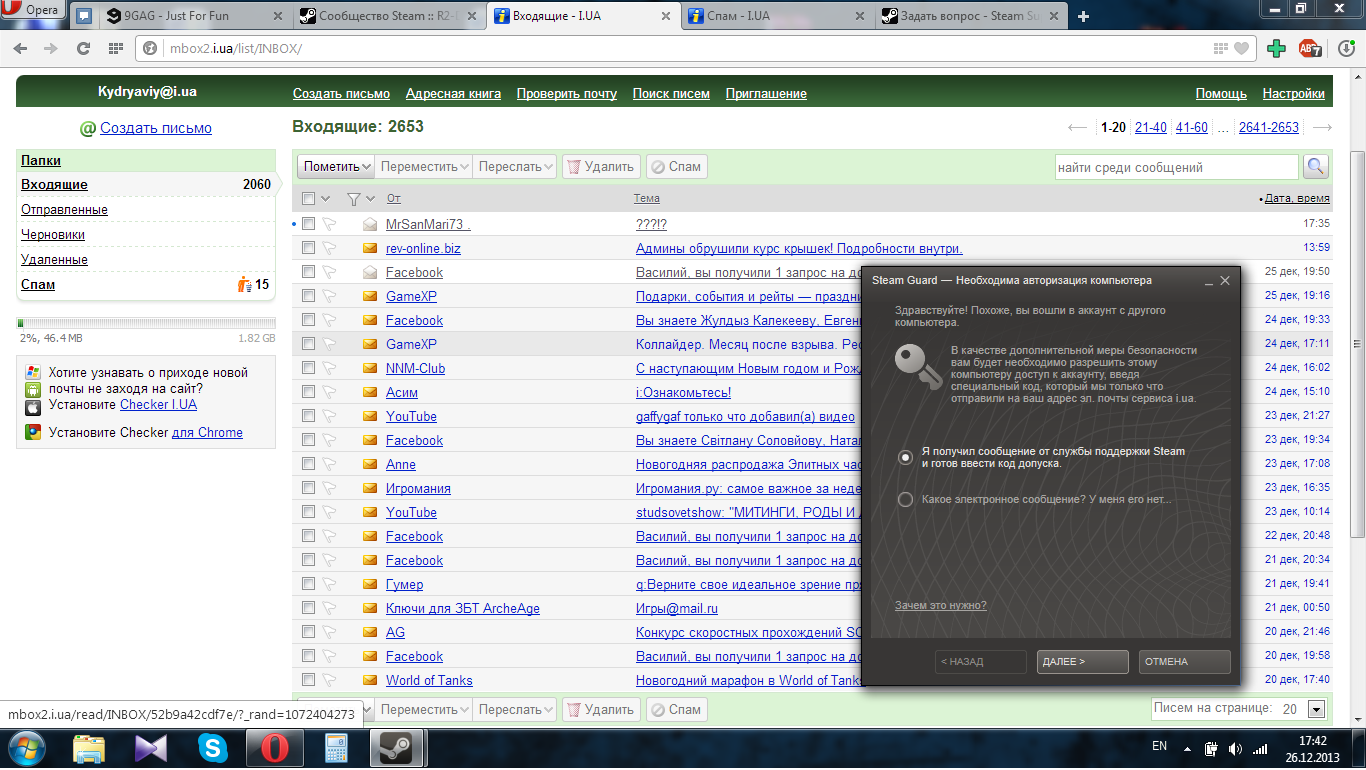Click ОТМЕНА button in Steam Guard
Screen dimensions: 1366x770
click(1184, 662)
